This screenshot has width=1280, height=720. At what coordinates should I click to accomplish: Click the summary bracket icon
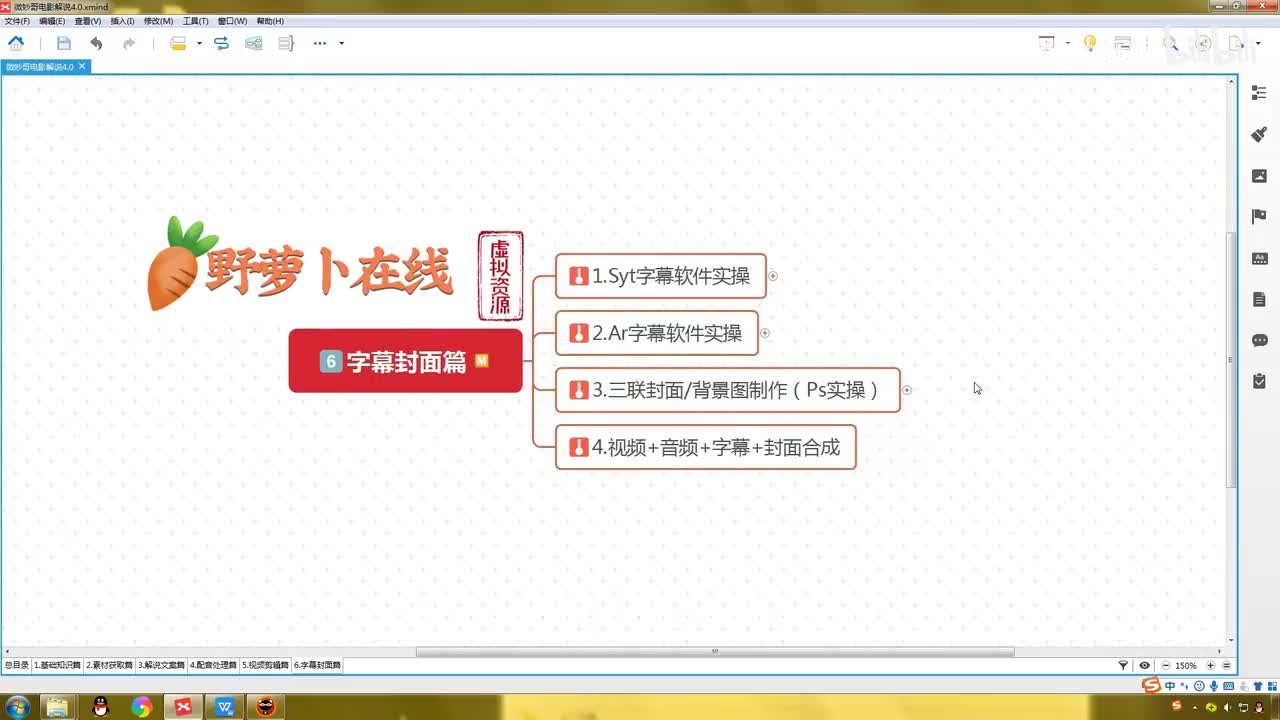[286, 43]
